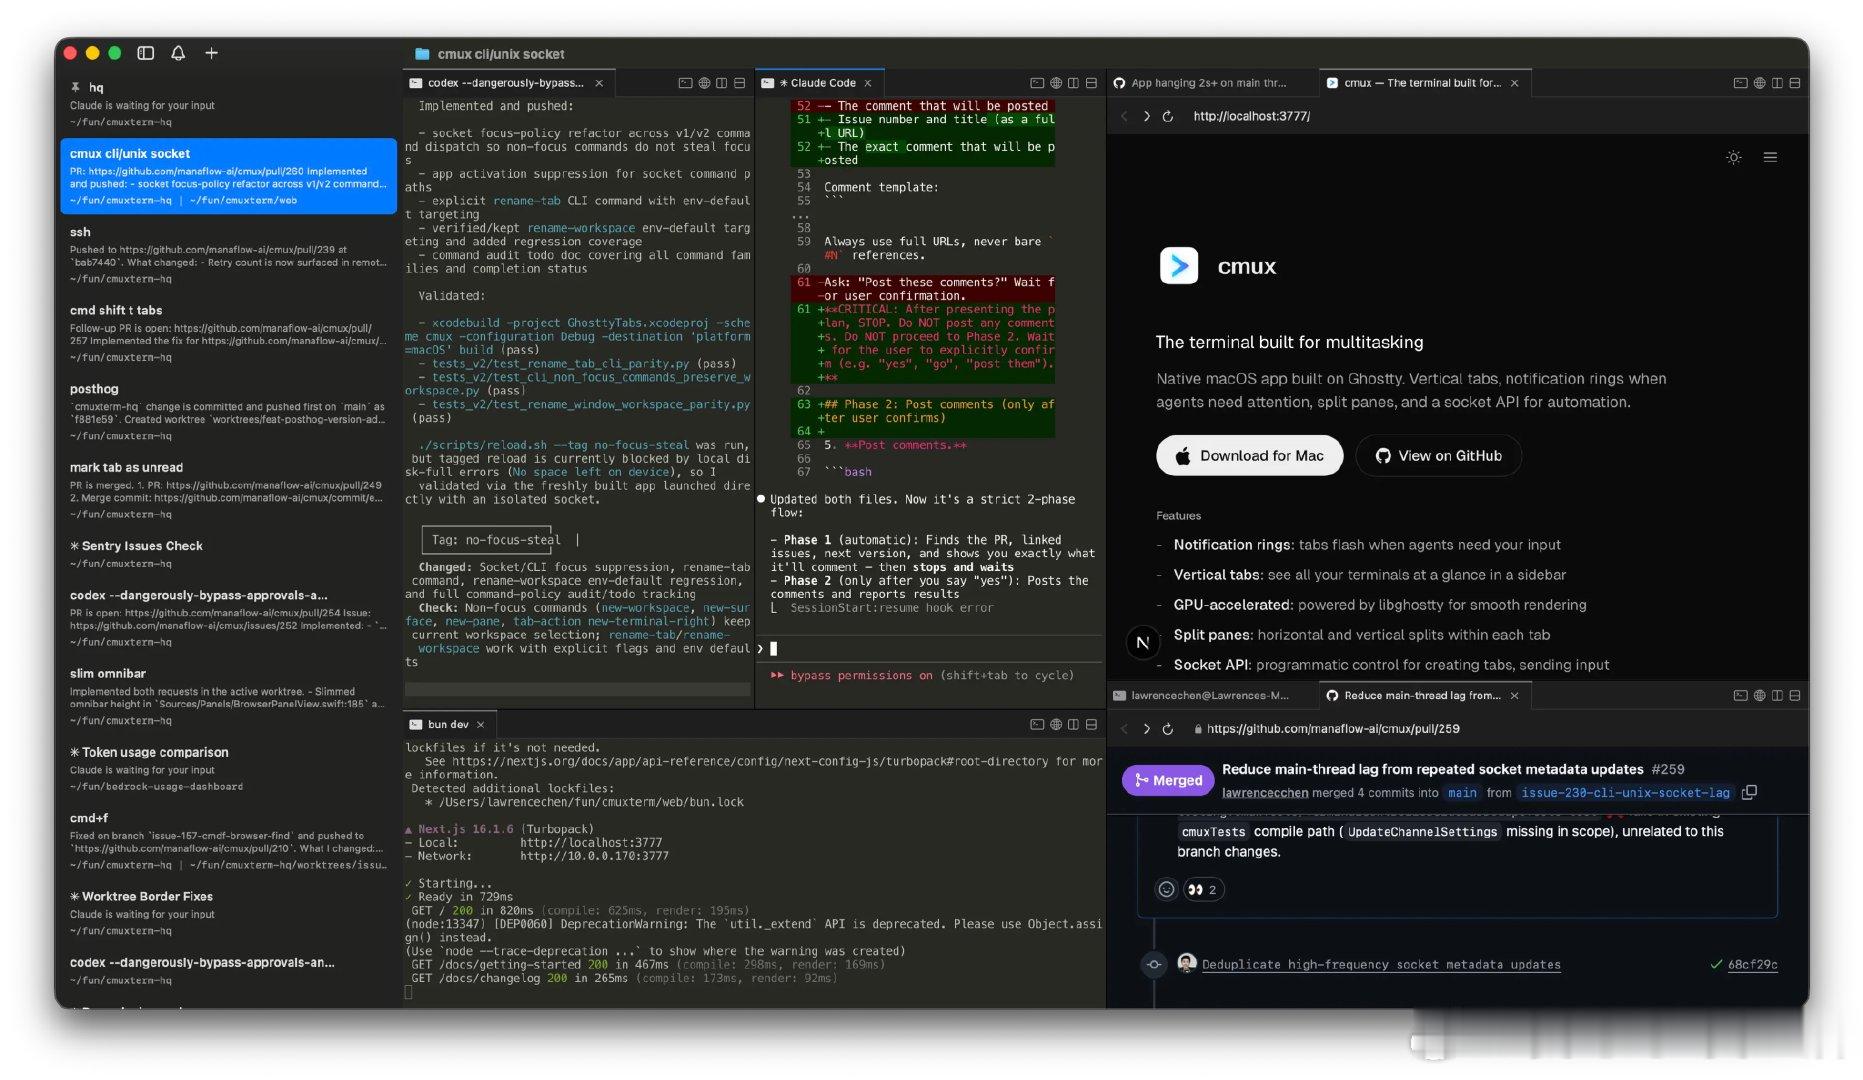Go back in the GitHub PR browser pane
The width and height of the screenshot is (1863, 1080).
(1124, 729)
